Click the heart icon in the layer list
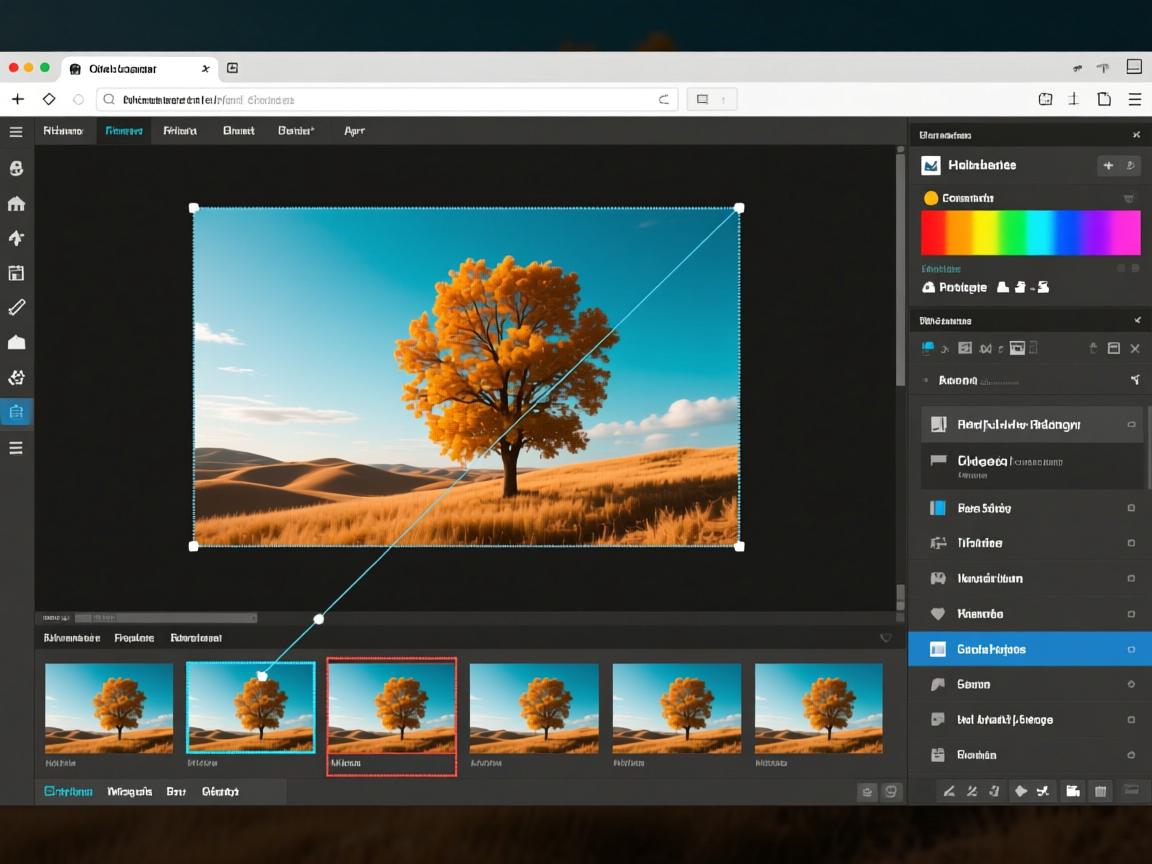 click(x=938, y=614)
